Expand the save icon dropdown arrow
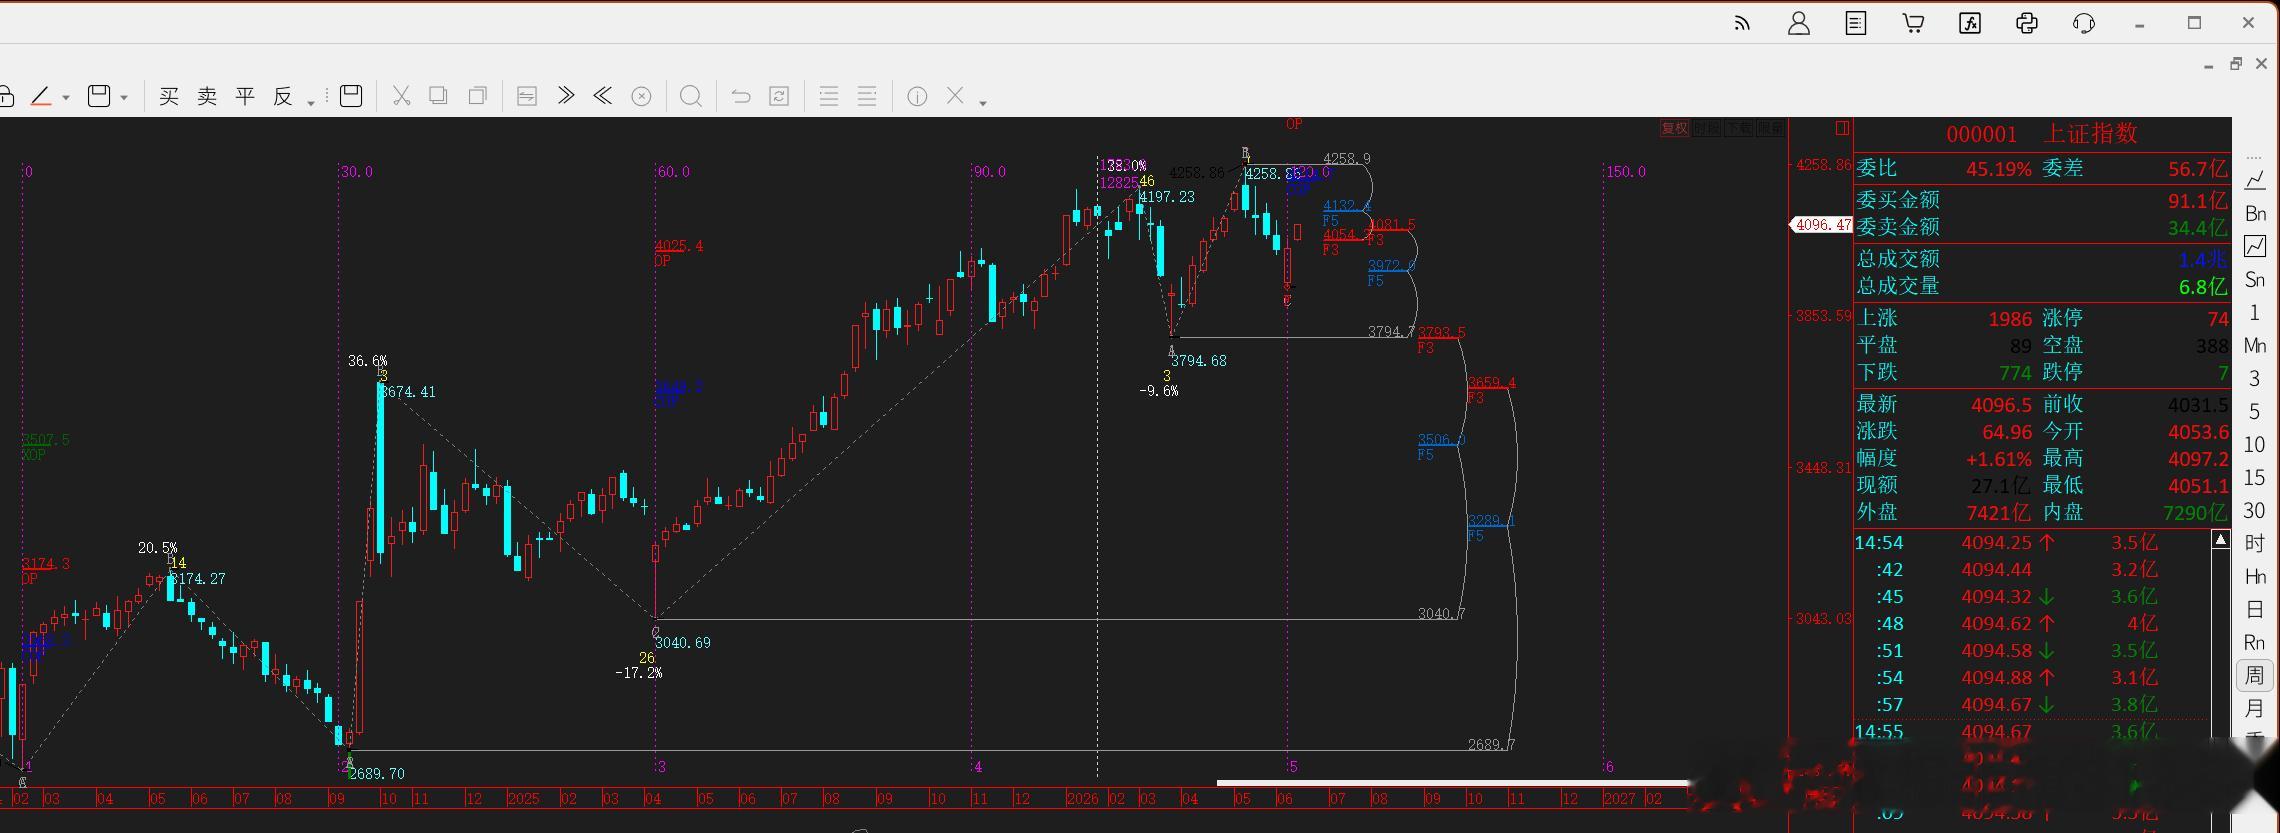The image size is (2280, 833). pyautogui.click(x=124, y=98)
